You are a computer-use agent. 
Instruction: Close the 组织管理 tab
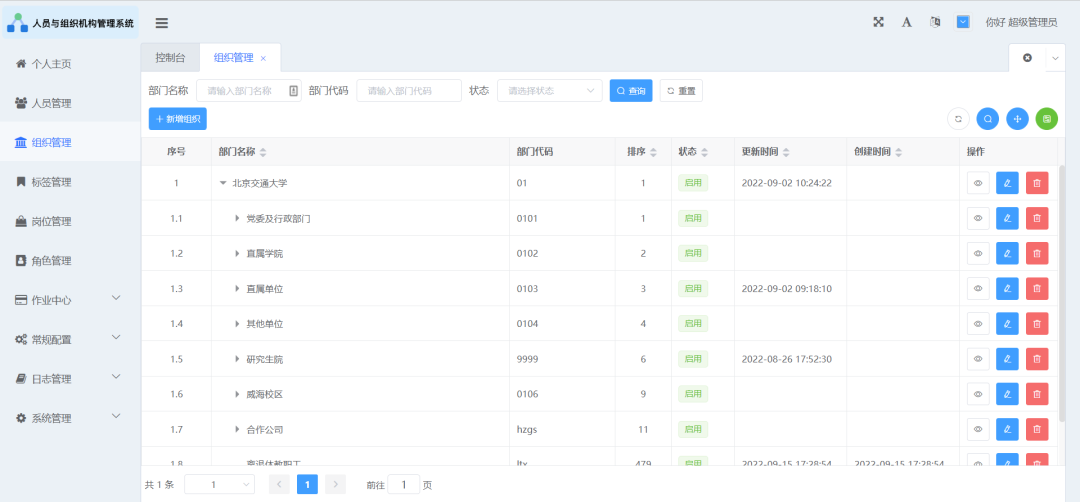263,59
